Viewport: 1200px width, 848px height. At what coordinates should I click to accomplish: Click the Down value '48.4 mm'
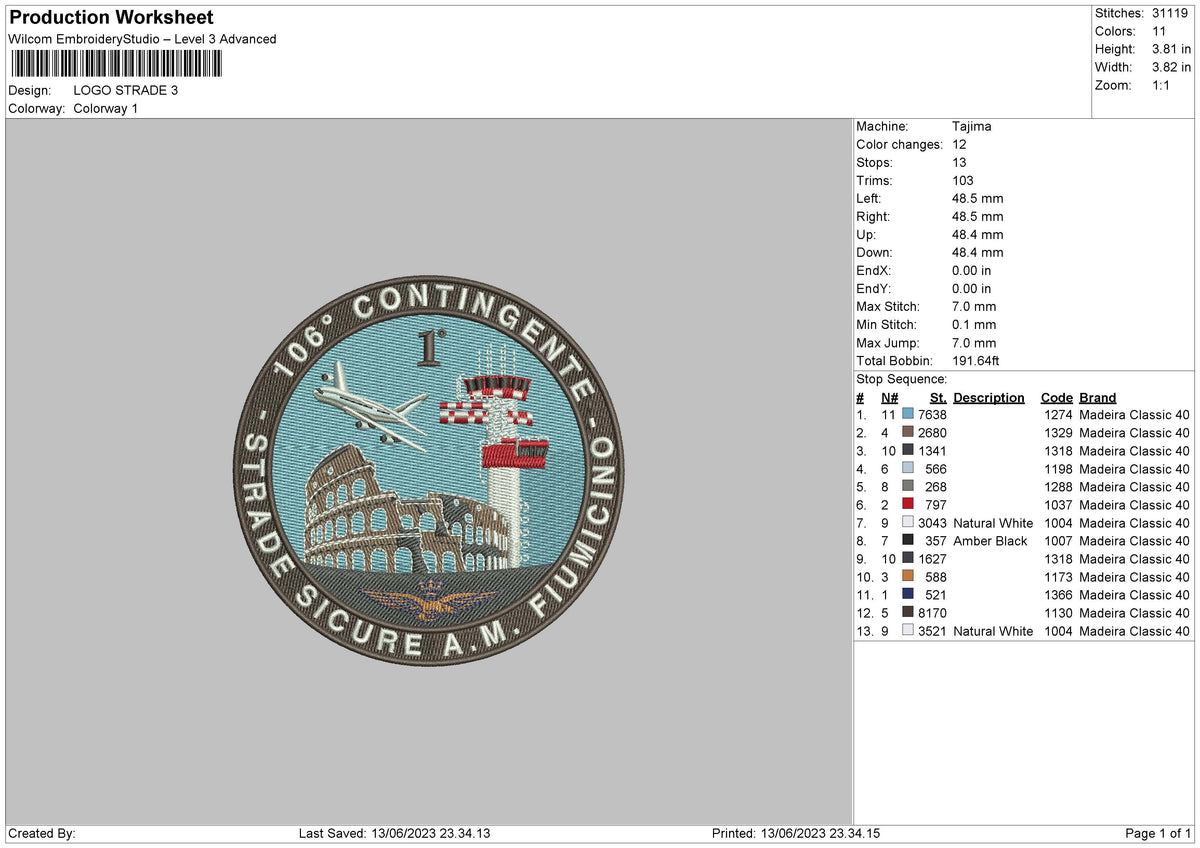point(978,253)
